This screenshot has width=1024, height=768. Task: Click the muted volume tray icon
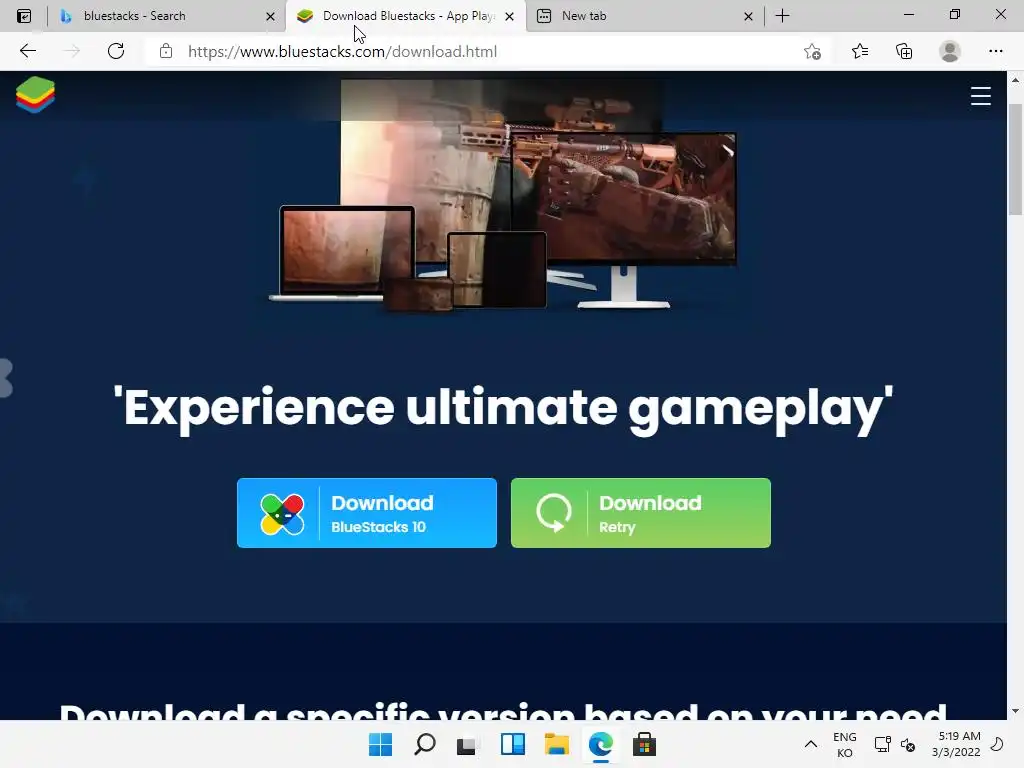point(908,744)
